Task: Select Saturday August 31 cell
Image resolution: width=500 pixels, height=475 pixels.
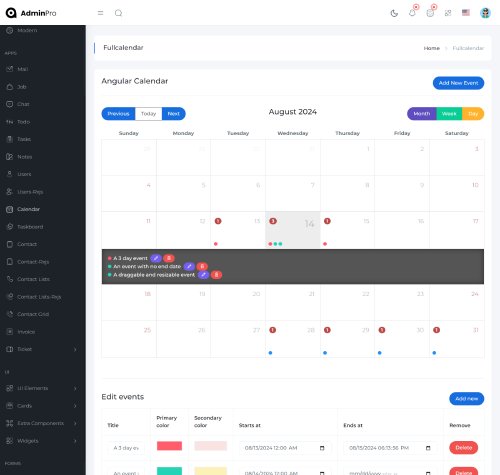Action: [457, 339]
